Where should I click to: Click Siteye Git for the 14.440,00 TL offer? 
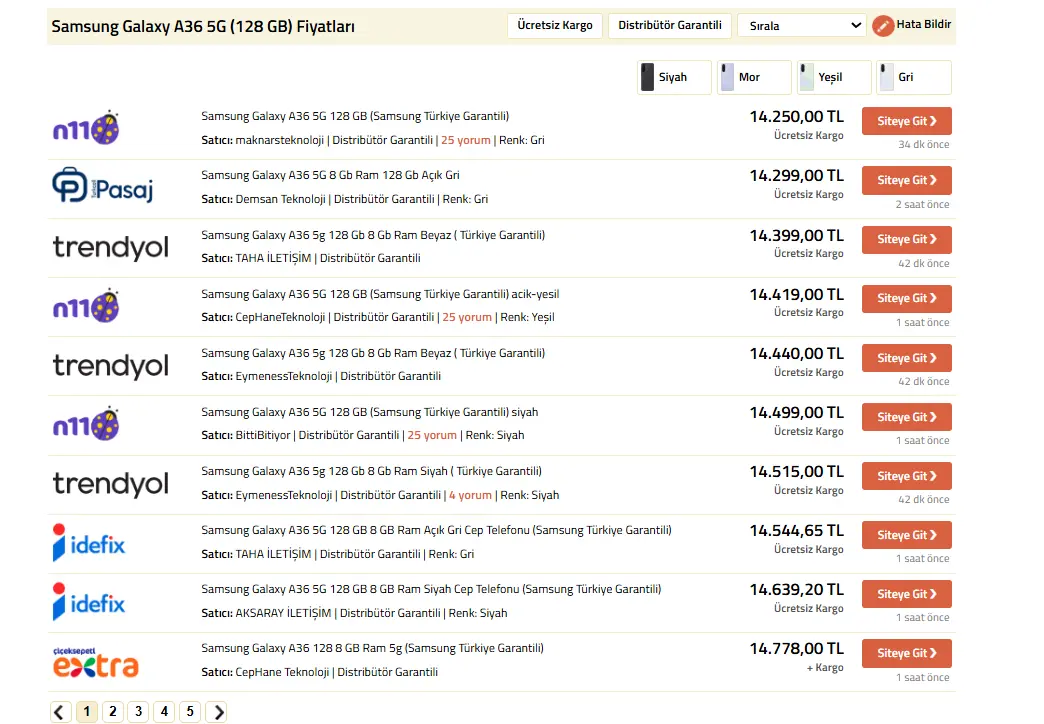(x=906, y=358)
